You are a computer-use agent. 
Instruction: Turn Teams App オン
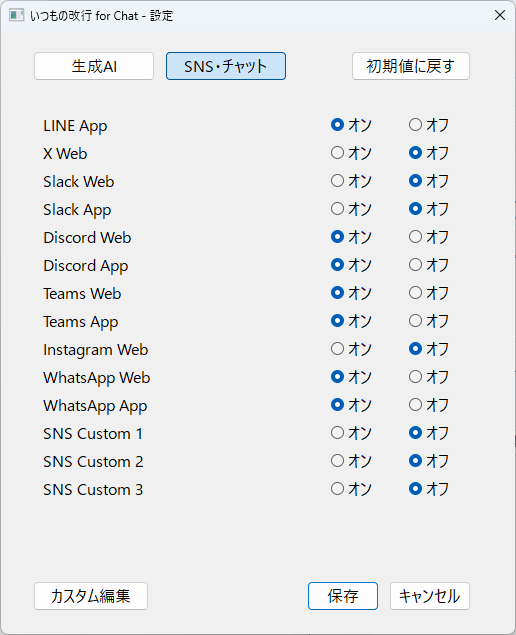coord(351,321)
